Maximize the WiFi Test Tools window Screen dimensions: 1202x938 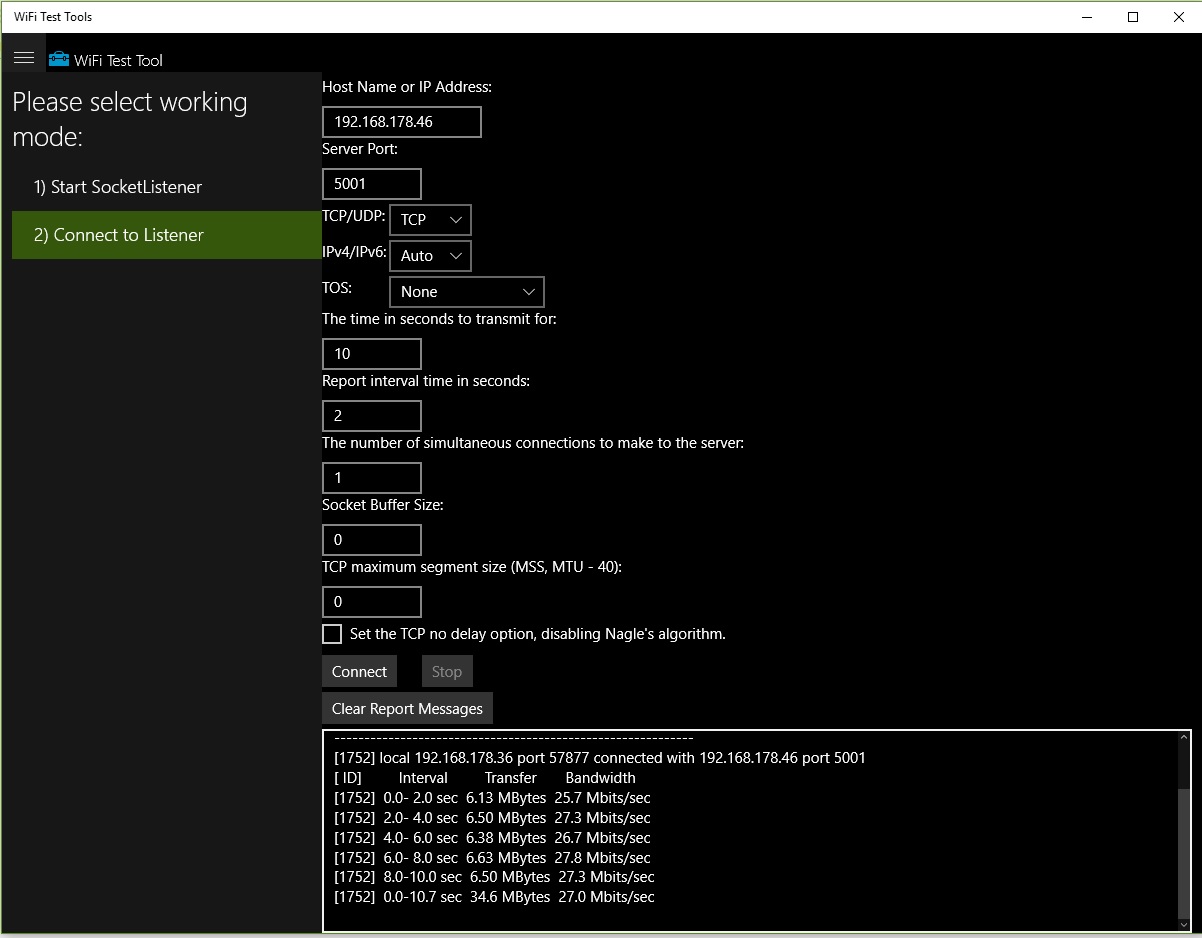pyautogui.click(x=1133, y=17)
